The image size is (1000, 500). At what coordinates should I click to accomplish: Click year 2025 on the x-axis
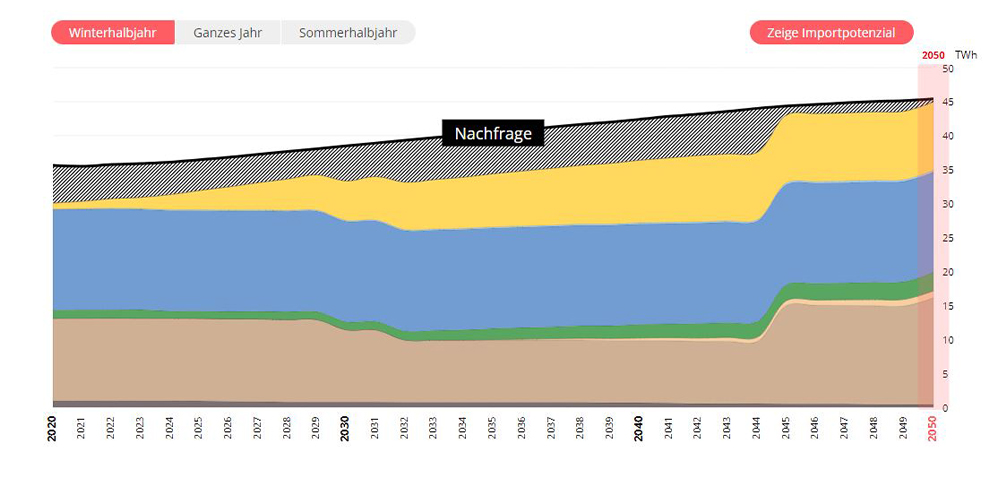point(198,429)
